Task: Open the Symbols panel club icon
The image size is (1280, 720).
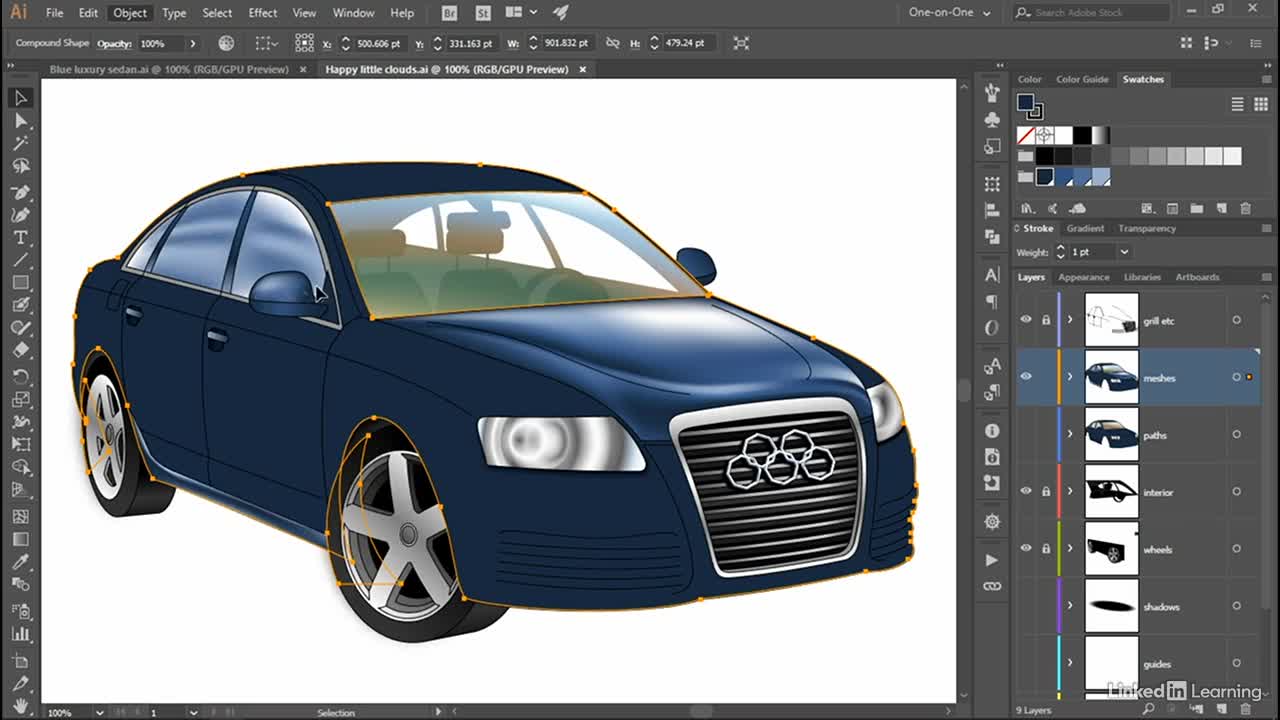Action: [992, 120]
